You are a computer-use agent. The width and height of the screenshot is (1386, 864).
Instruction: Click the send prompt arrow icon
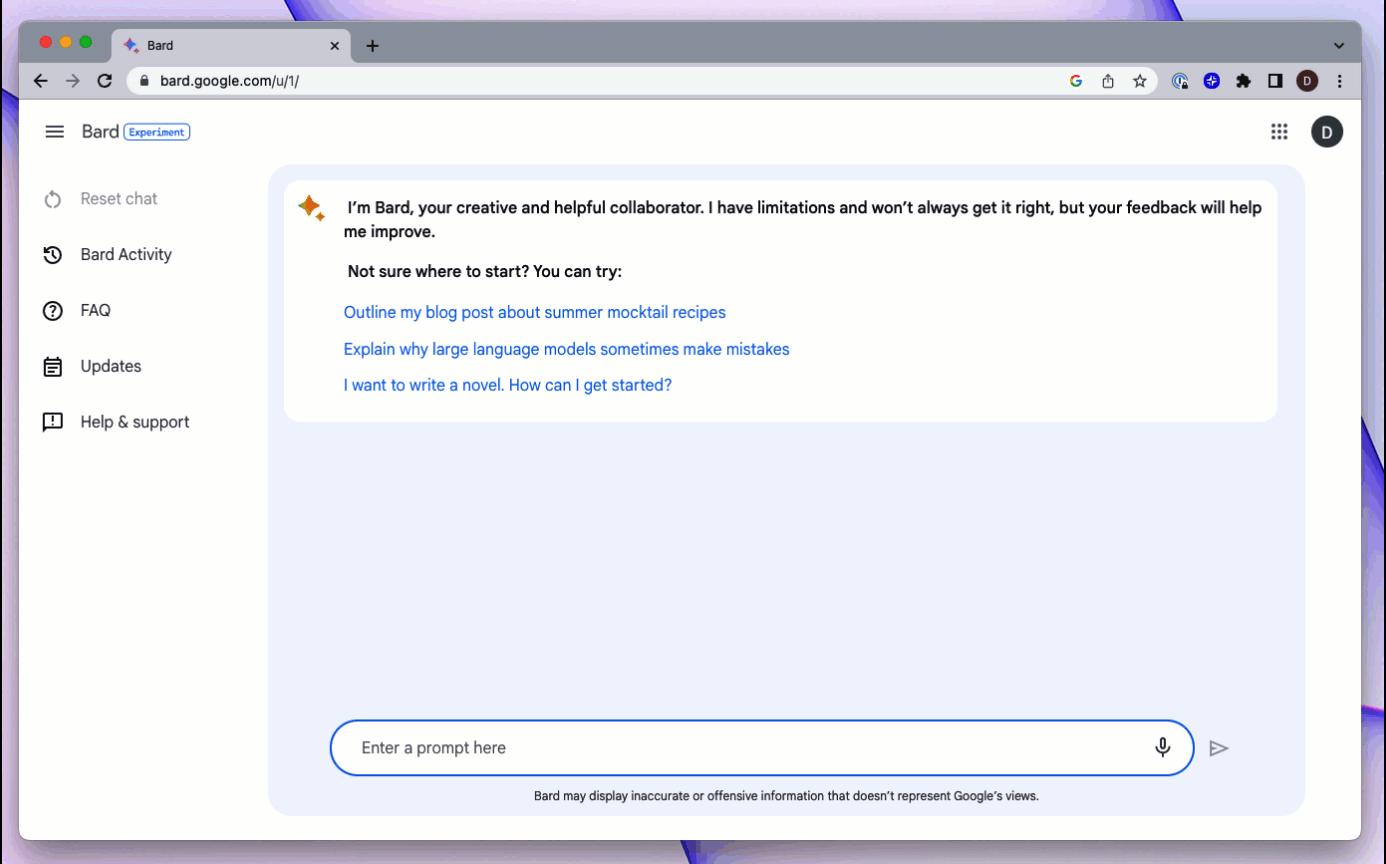(x=1218, y=748)
